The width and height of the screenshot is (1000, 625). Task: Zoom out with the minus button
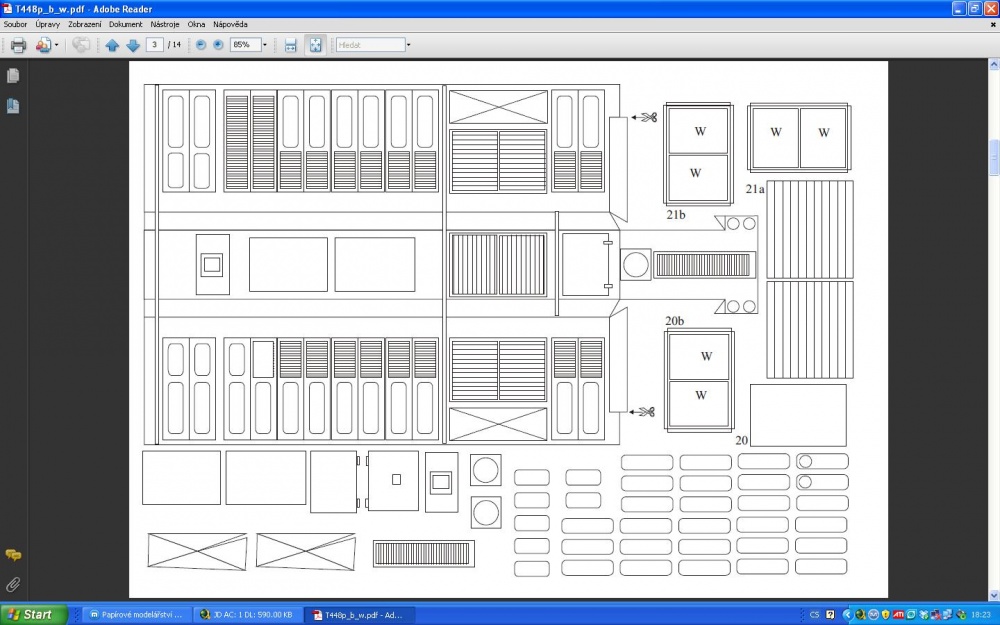tap(201, 45)
